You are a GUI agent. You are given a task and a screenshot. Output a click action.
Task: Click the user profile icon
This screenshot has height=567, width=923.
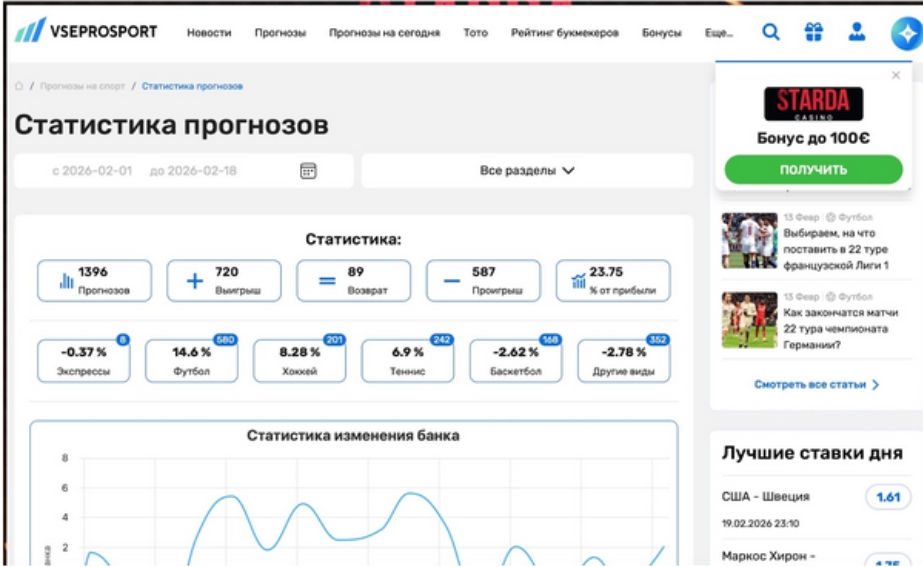click(857, 32)
